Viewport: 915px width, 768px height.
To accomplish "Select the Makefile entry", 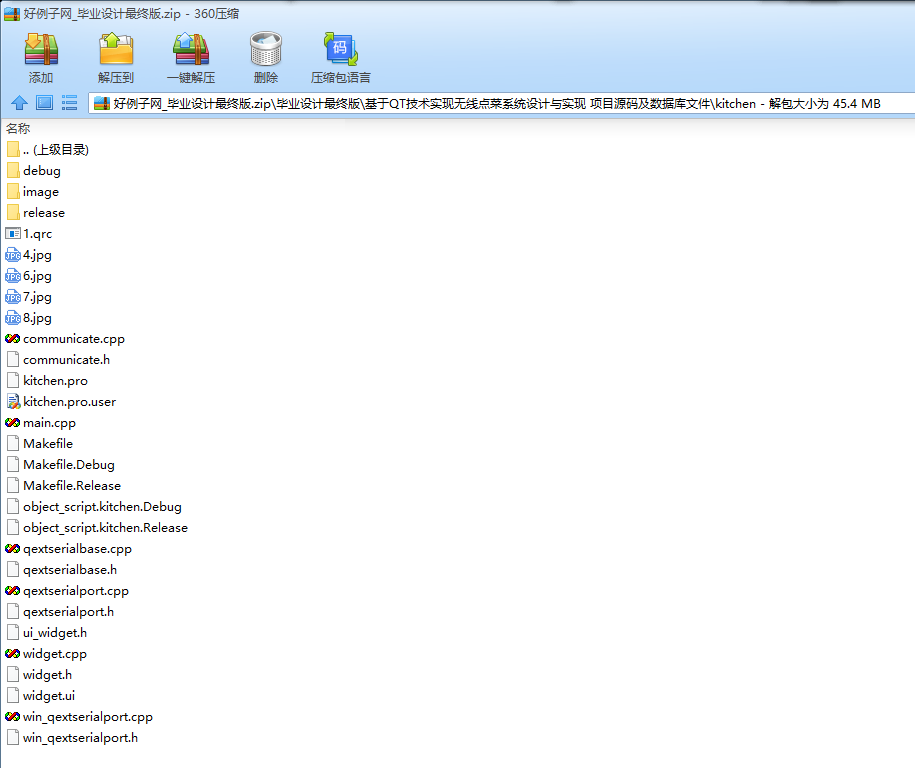I will point(40,444).
